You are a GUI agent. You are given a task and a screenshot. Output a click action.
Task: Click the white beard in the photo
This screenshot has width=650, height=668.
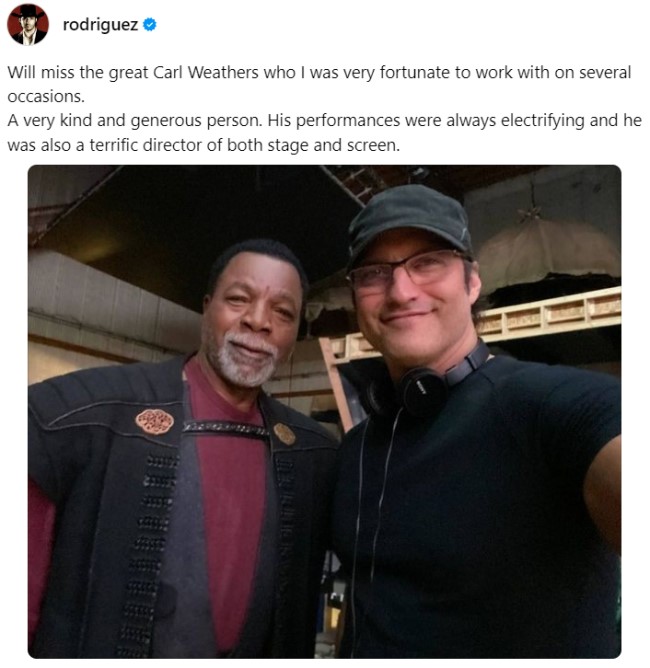pyautogui.click(x=247, y=359)
